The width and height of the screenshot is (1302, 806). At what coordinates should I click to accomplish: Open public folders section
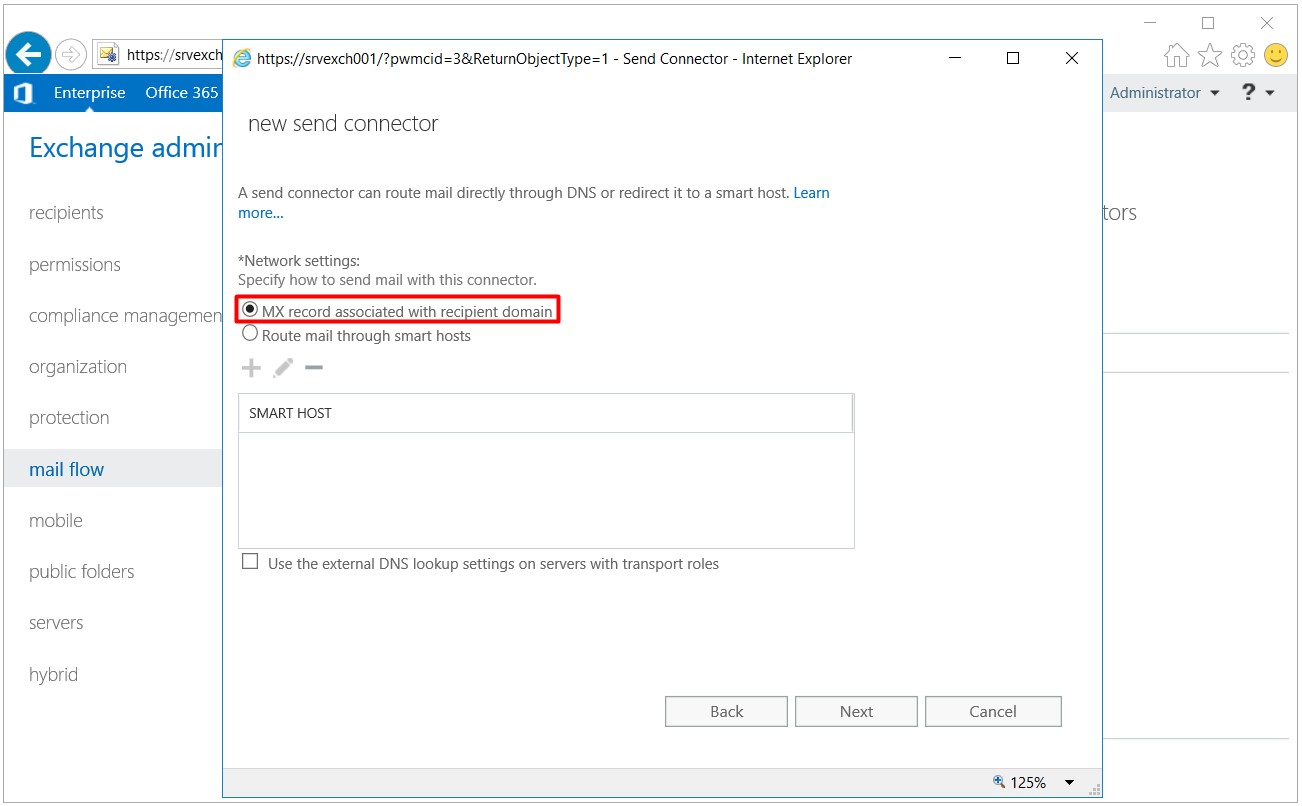click(82, 572)
